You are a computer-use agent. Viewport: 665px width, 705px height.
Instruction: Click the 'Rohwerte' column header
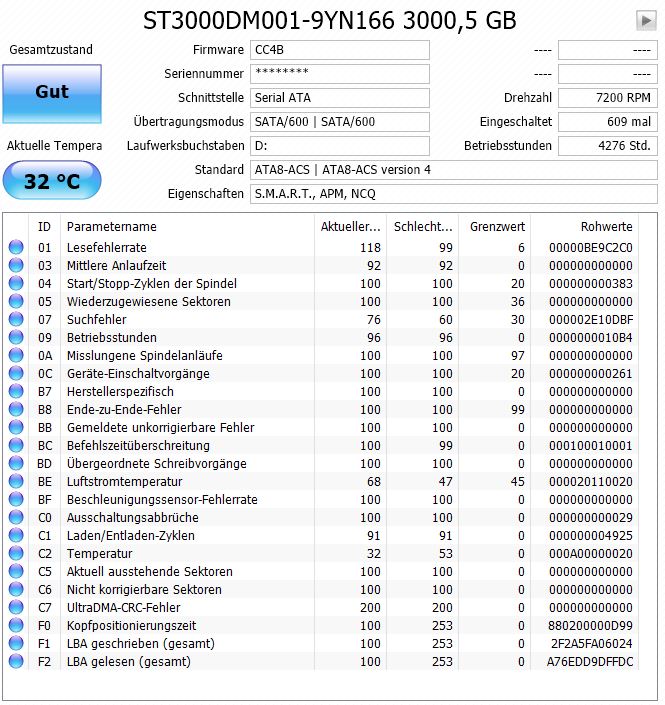(585, 227)
